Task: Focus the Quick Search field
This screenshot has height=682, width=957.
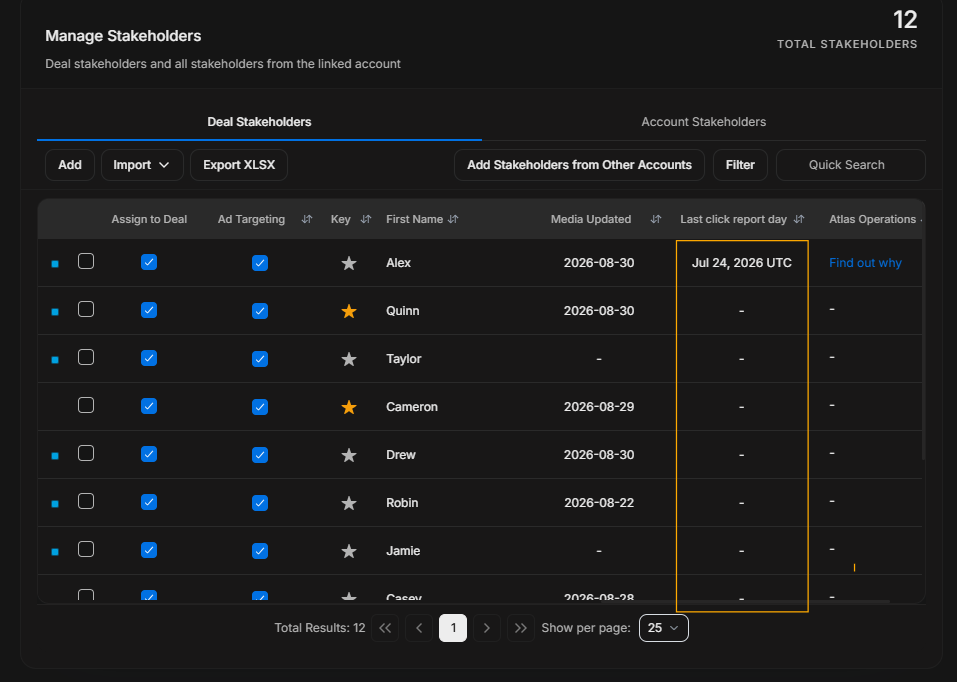Action: (x=851, y=165)
